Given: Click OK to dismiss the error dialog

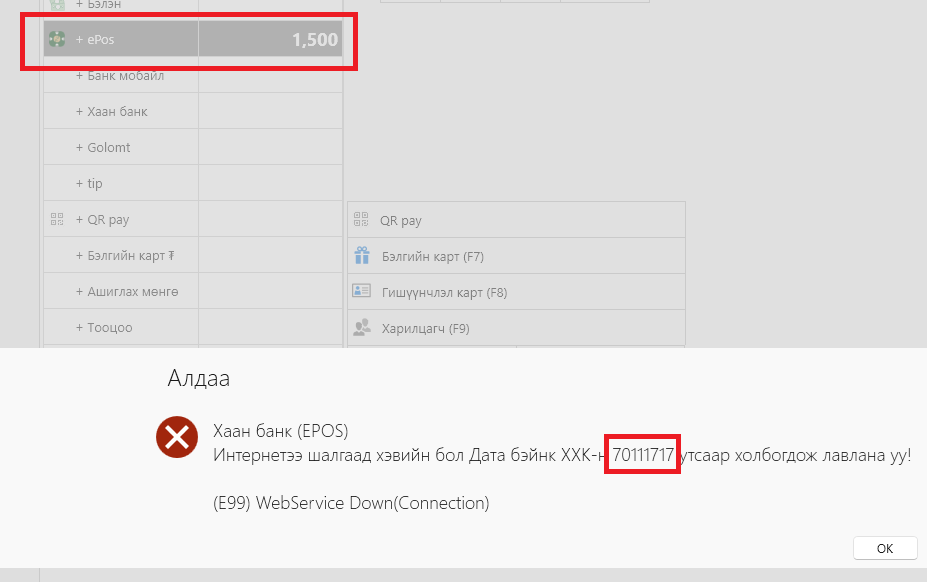Looking at the screenshot, I should (884, 548).
